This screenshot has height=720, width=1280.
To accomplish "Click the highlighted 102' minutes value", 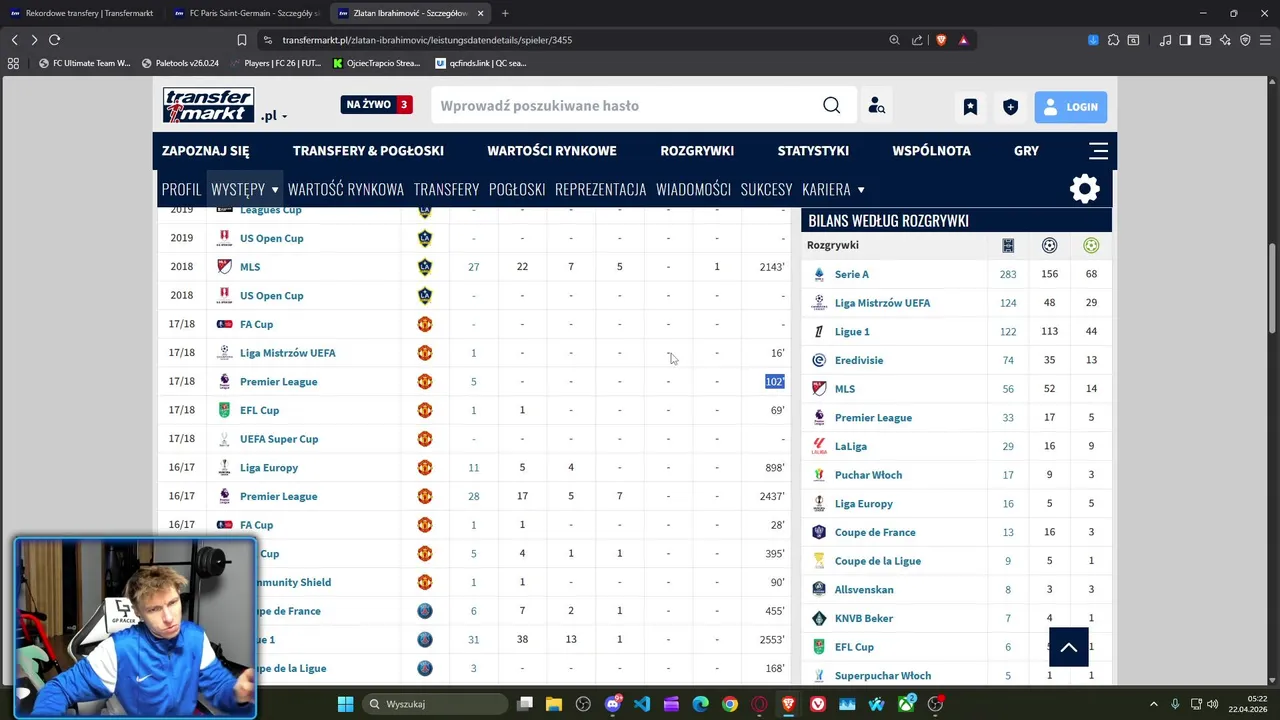I will [774, 382].
